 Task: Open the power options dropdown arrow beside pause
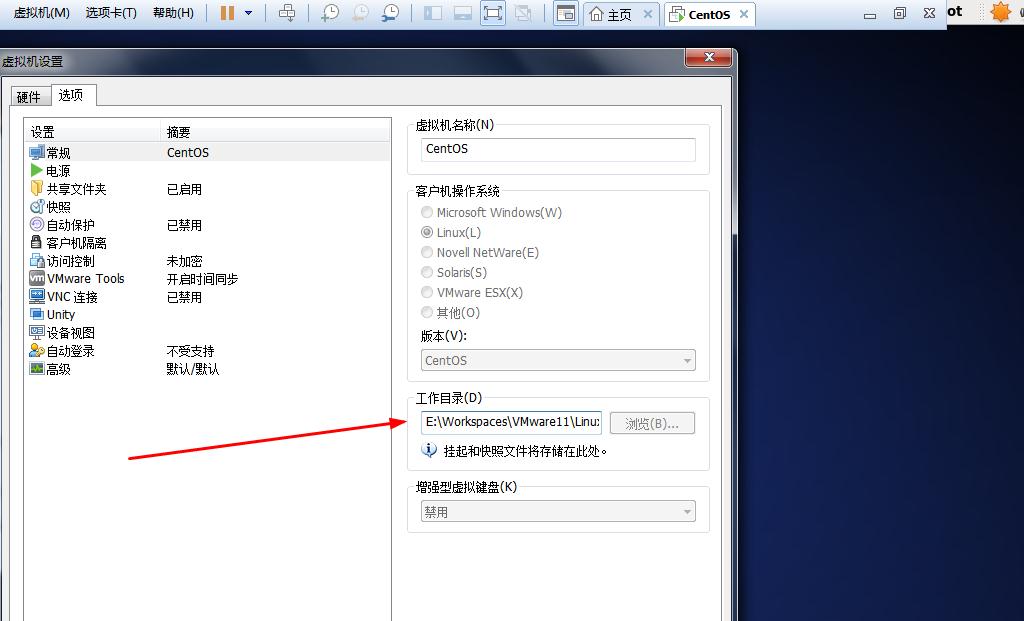tap(248, 13)
